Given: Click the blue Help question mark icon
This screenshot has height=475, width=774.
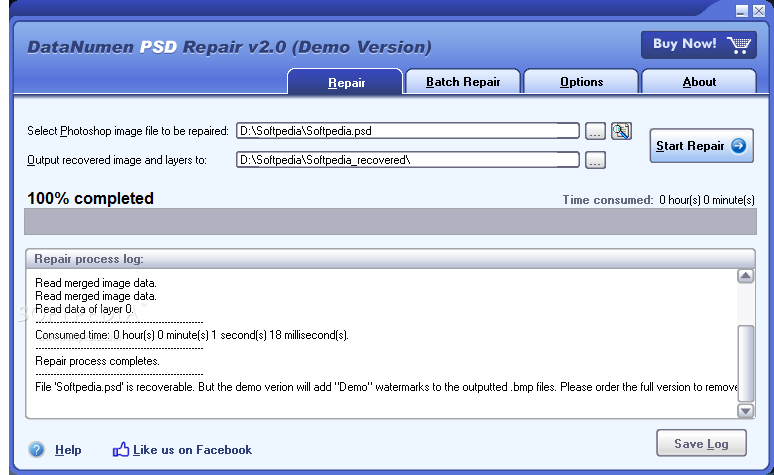Looking at the screenshot, I should point(37,450).
